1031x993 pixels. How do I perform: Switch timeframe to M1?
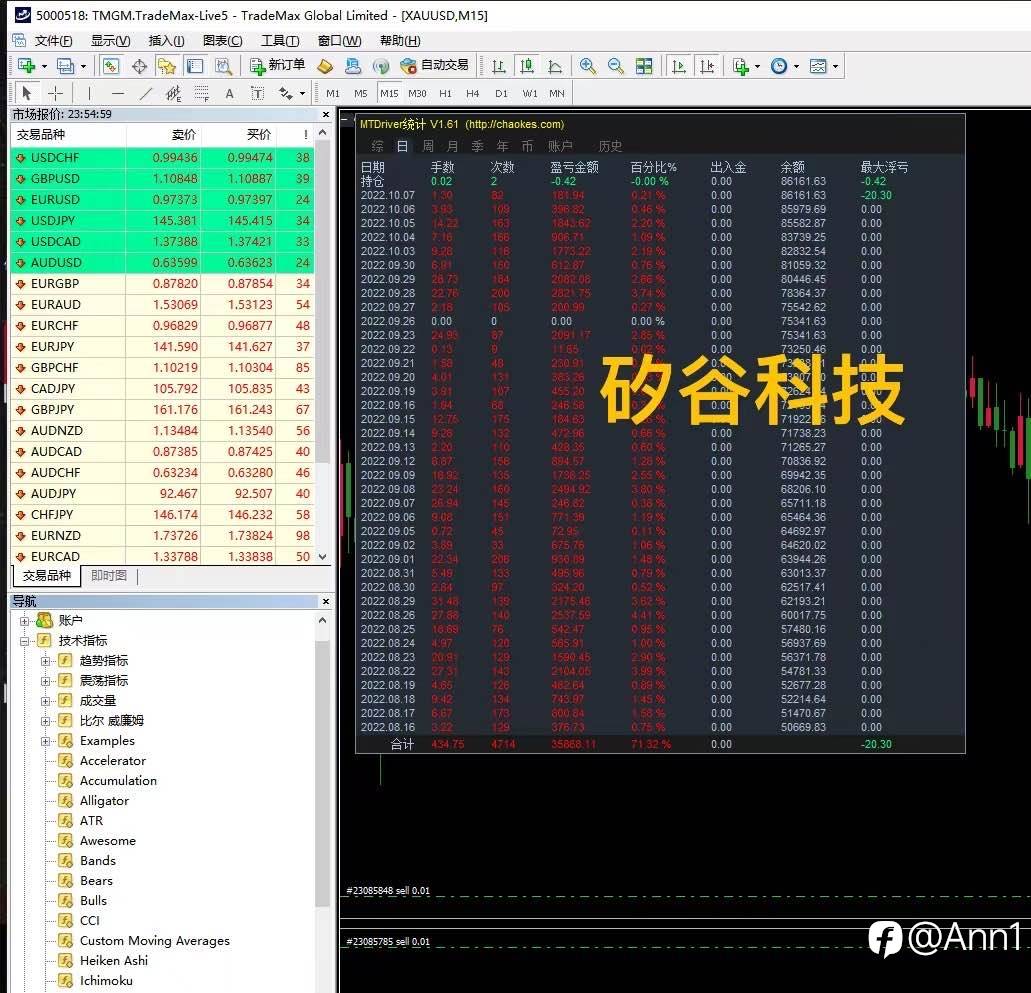tap(333, 93)
